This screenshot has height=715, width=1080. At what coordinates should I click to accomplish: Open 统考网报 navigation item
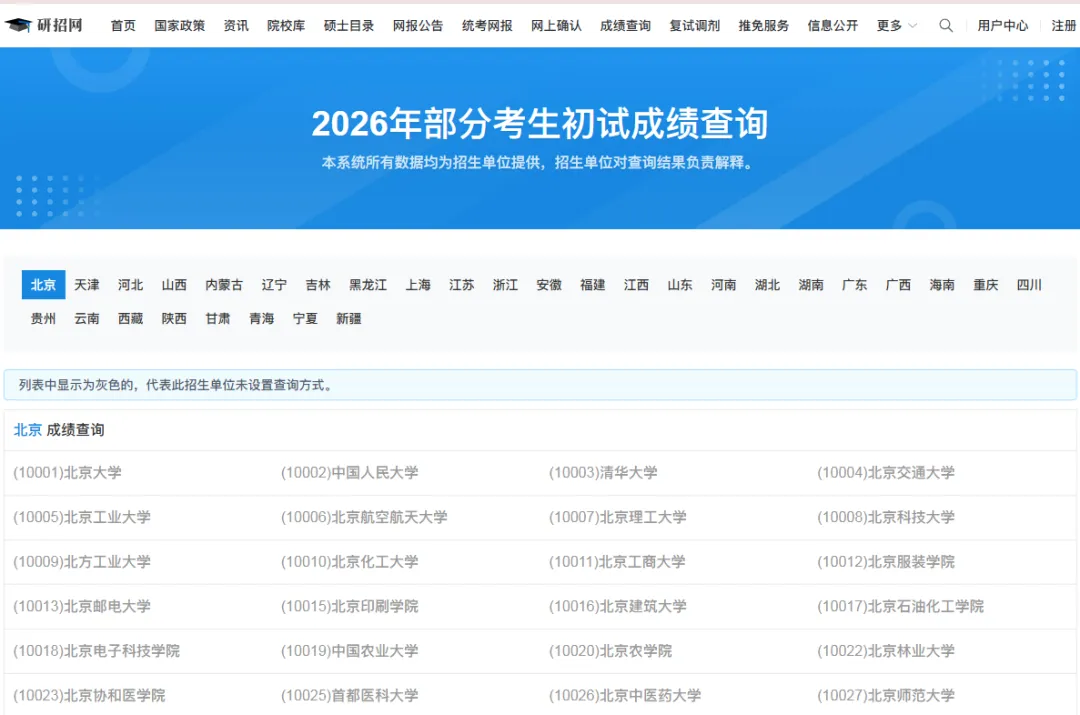click(487, 25)
